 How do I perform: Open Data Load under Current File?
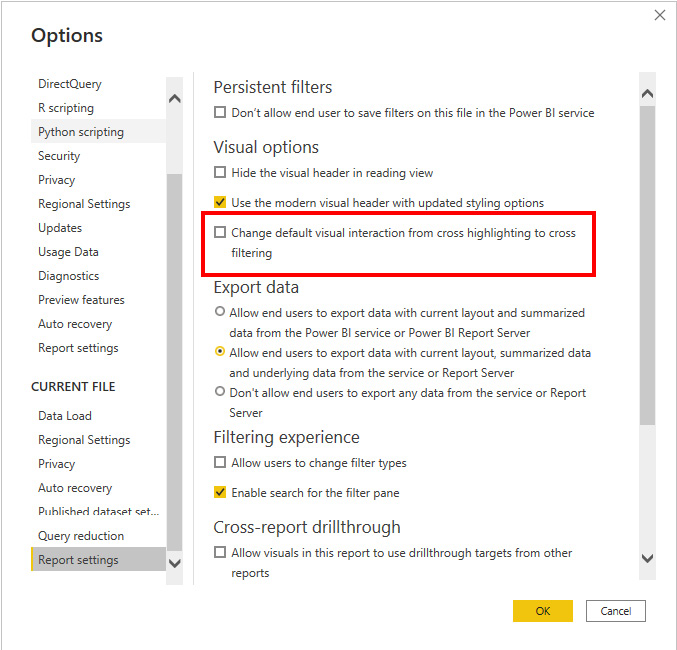(x=65, y=416)
